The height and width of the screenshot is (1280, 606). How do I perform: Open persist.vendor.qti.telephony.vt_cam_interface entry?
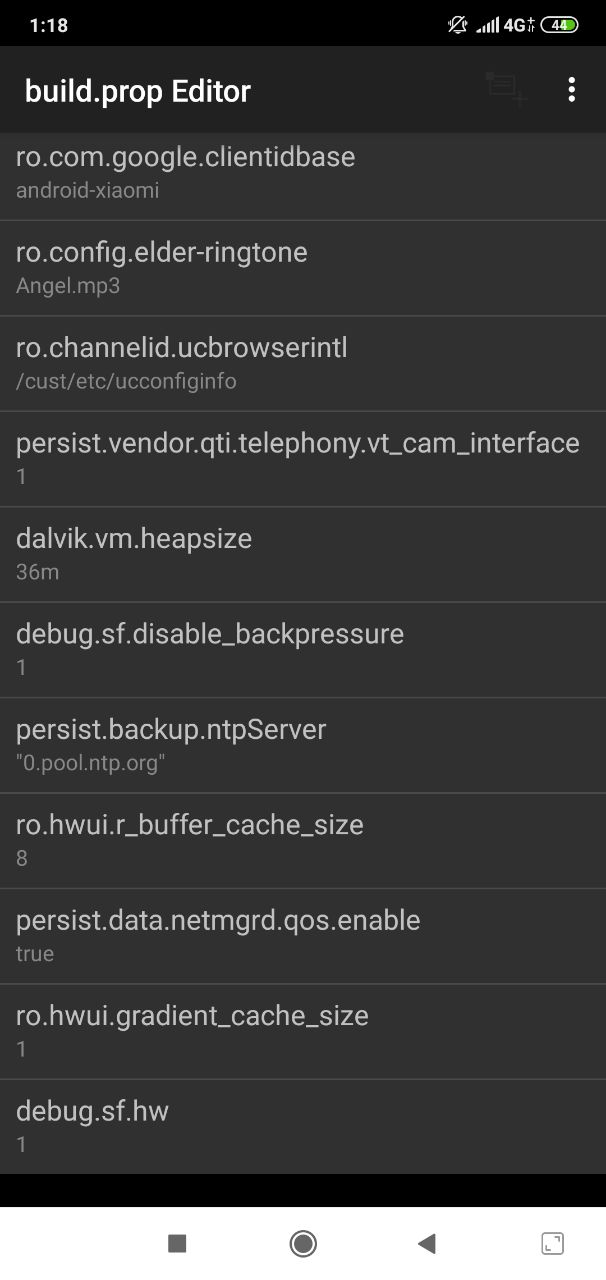point(303,459)
